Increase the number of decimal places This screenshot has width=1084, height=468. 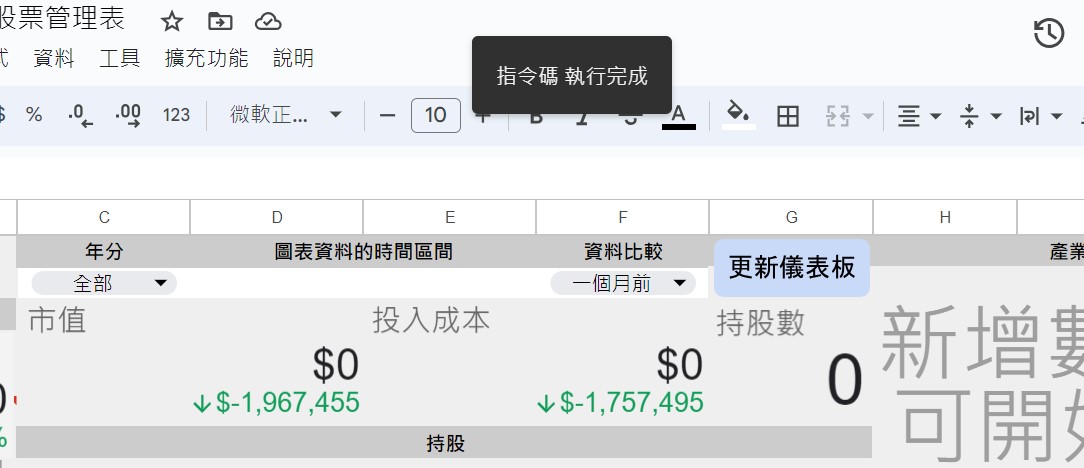click(x=128, y=115)
